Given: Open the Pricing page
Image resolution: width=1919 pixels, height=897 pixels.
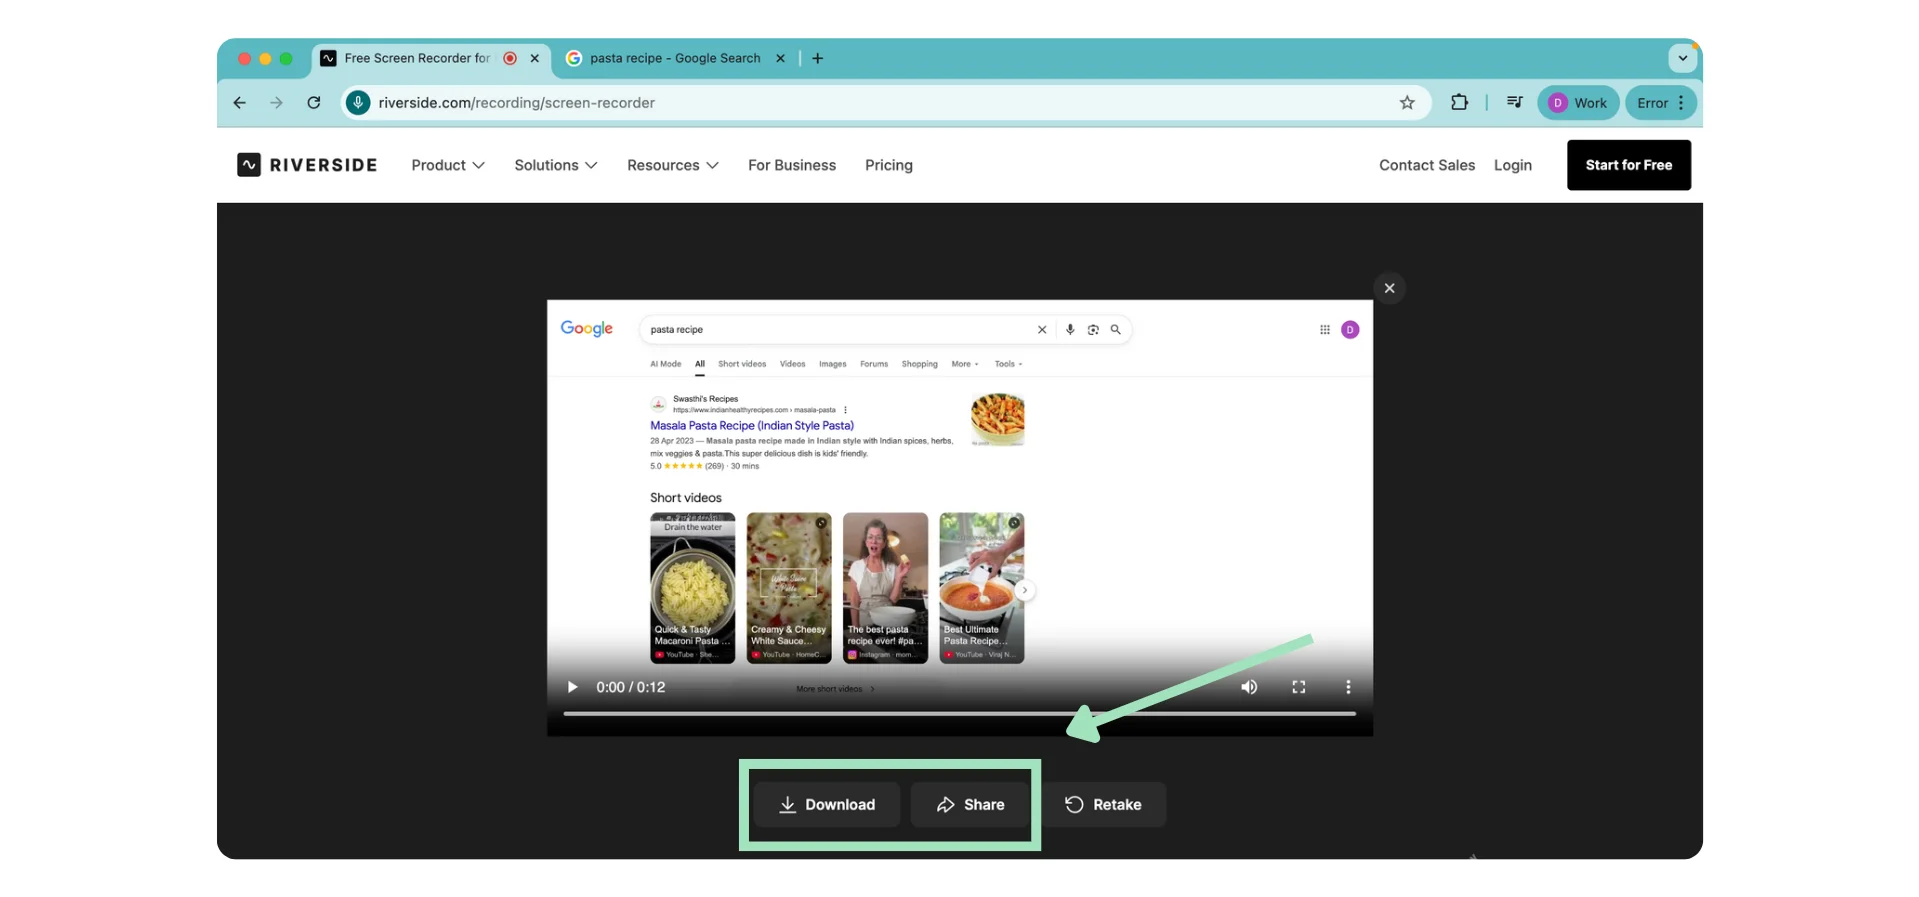Looking at the screenshot, I should (x=889, y=165).
